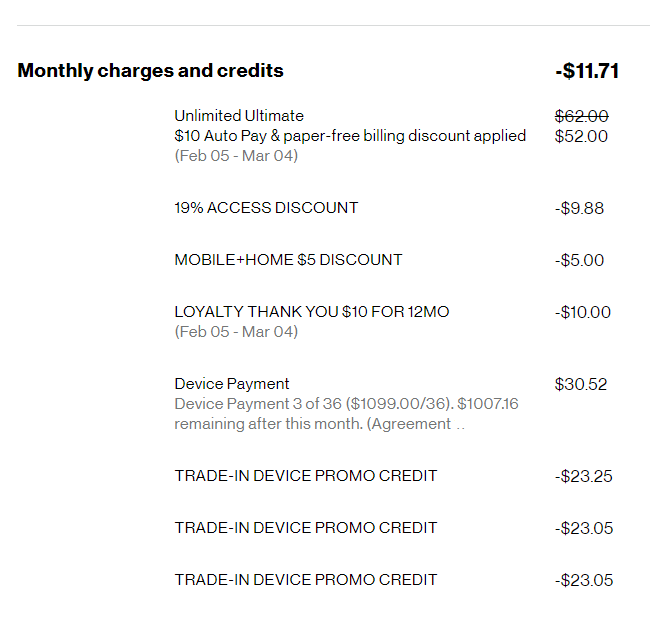This screenshot has height=619, width=650.
Task: Click LOYALTY THANK YOU $10 FOR 12MO
Action: pyautogui.click(x=312, y=312)
